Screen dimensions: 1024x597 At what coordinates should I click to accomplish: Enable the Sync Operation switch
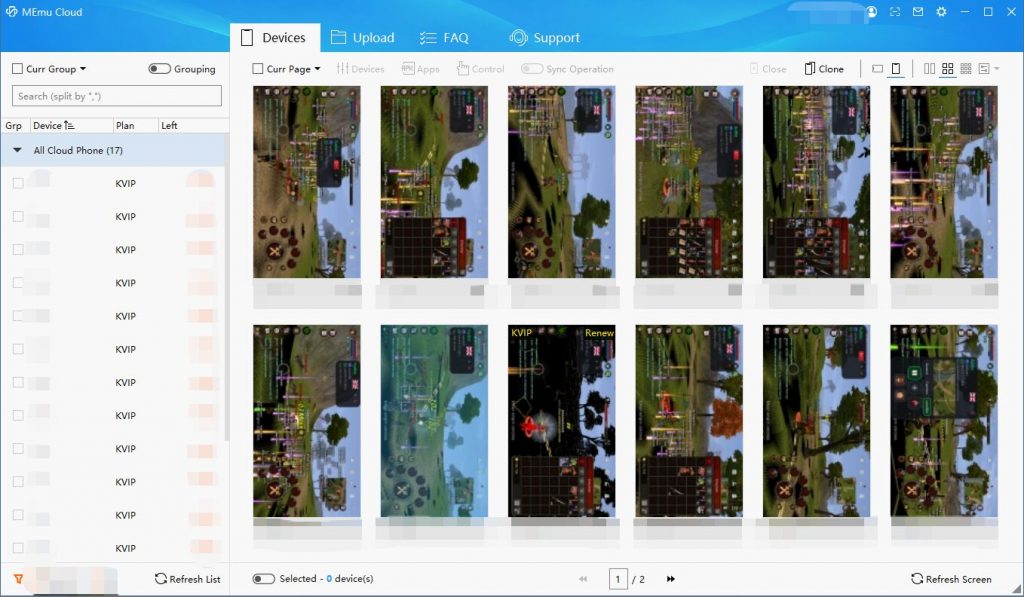pyautogui.click(x=532, y=69)
